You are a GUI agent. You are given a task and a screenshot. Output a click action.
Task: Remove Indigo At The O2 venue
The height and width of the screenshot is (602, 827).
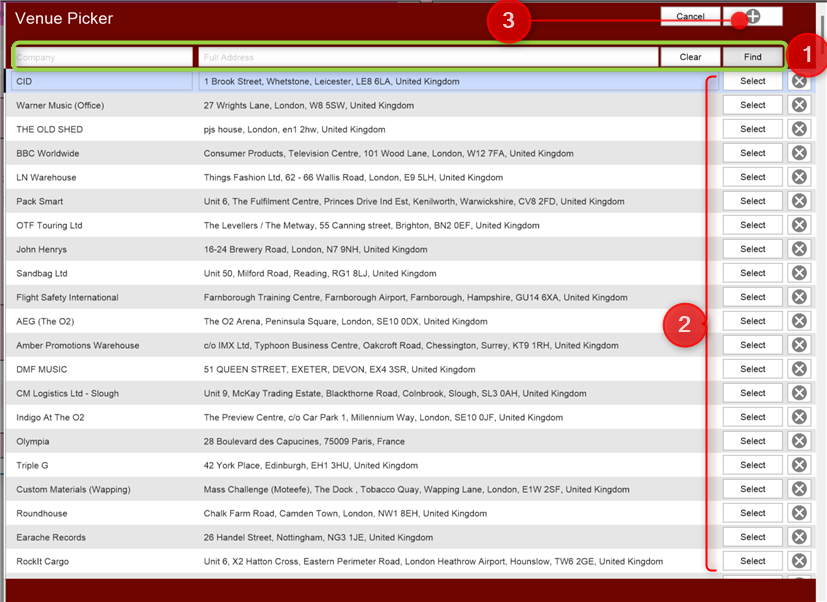pyautogui.click(x=799, y=417)
